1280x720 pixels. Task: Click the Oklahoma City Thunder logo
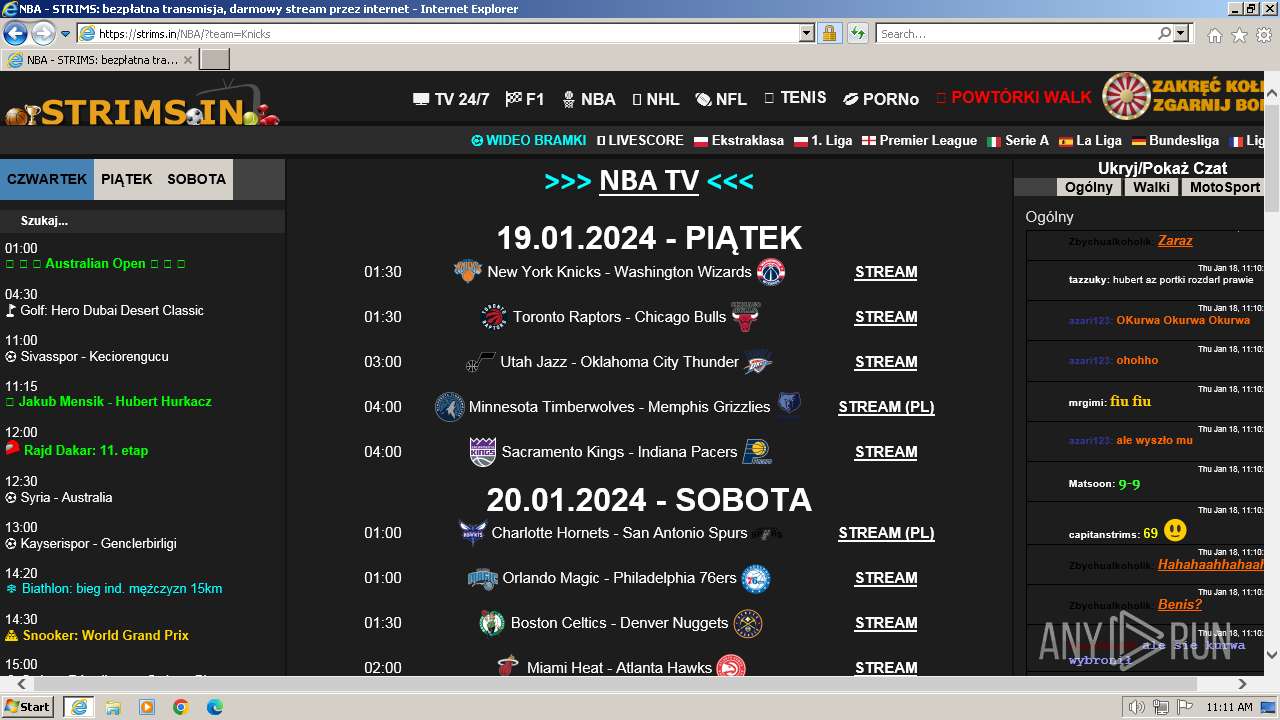(x=758, y=362)
